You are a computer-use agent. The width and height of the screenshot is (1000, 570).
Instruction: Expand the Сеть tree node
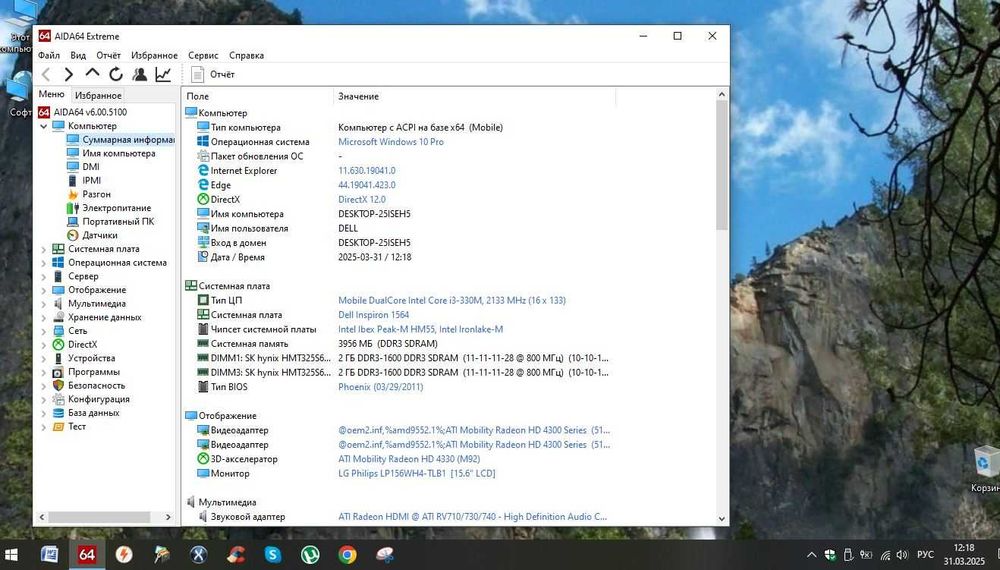44,331
